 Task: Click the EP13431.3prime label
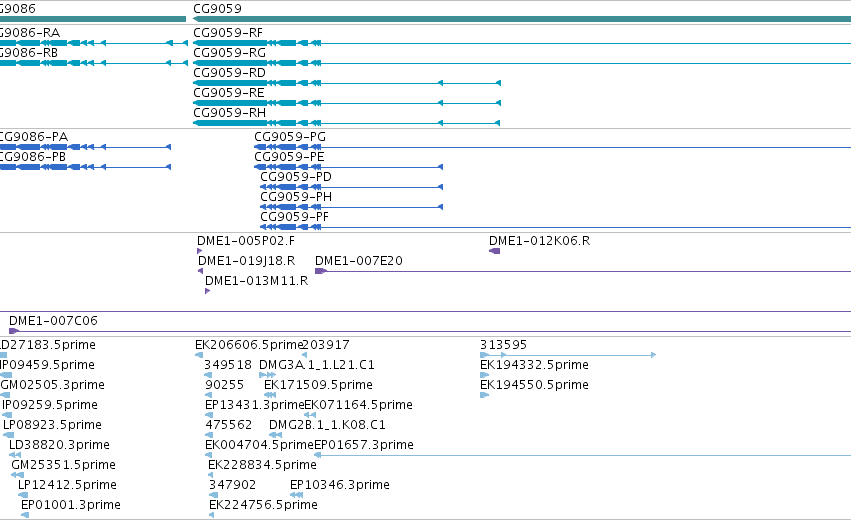pos(255,405)
